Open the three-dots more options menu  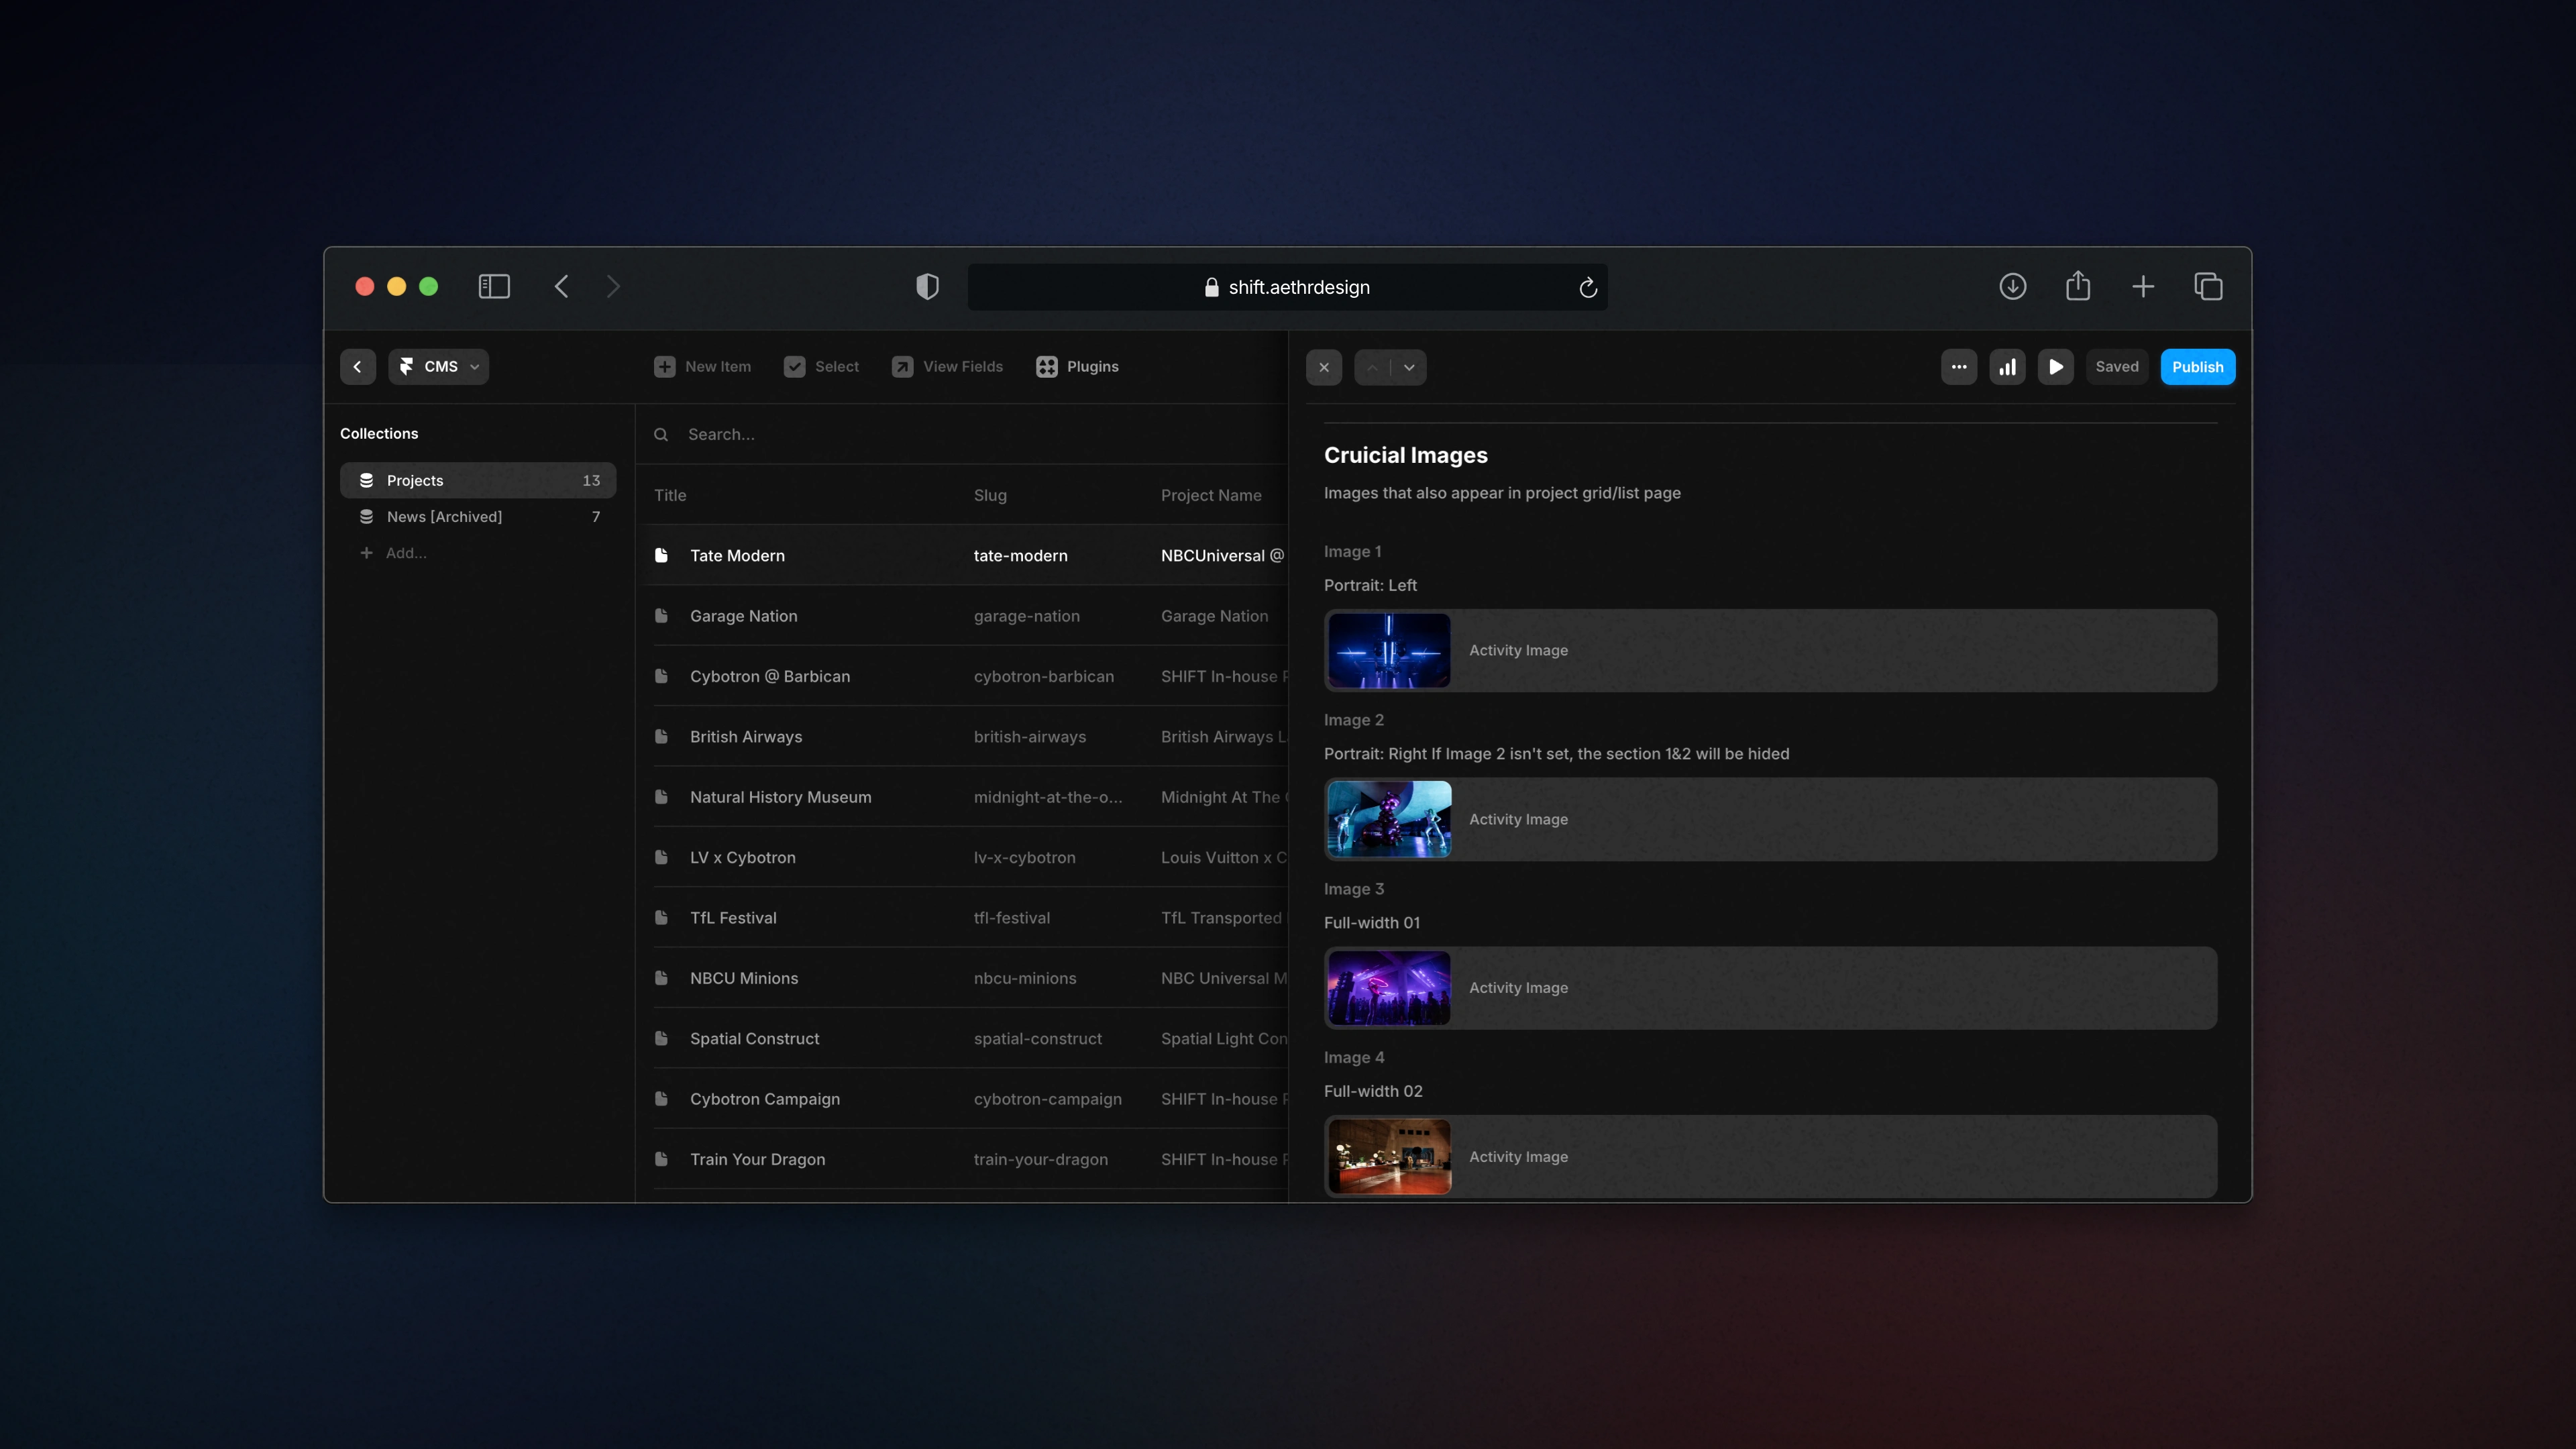click(1958, 367)
